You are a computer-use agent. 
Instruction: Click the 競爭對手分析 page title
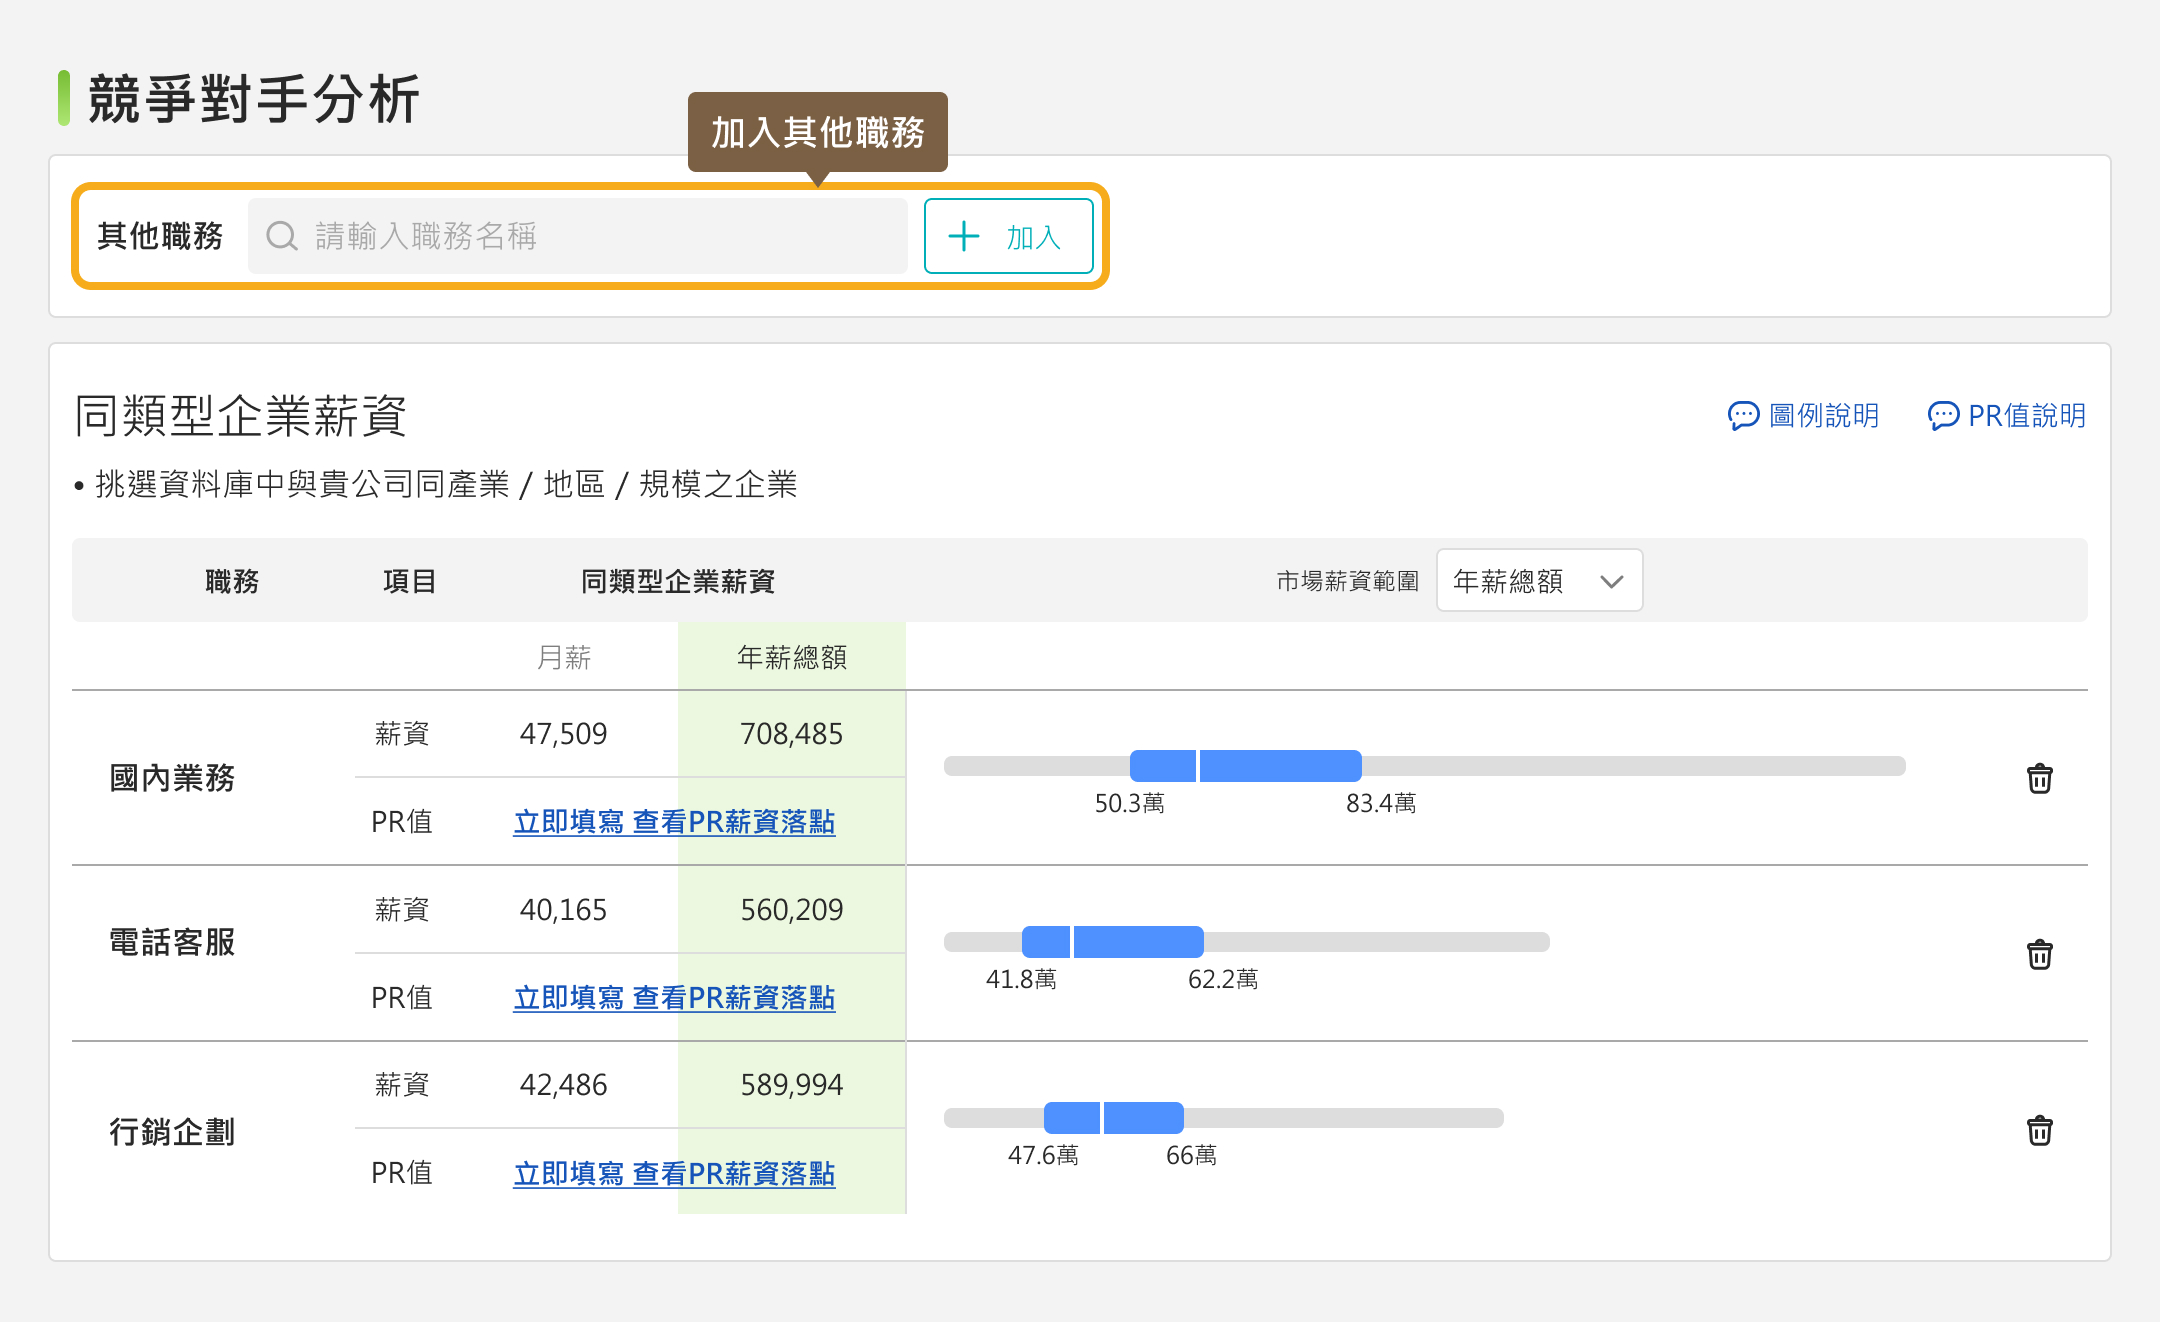[x=254, y=99]
